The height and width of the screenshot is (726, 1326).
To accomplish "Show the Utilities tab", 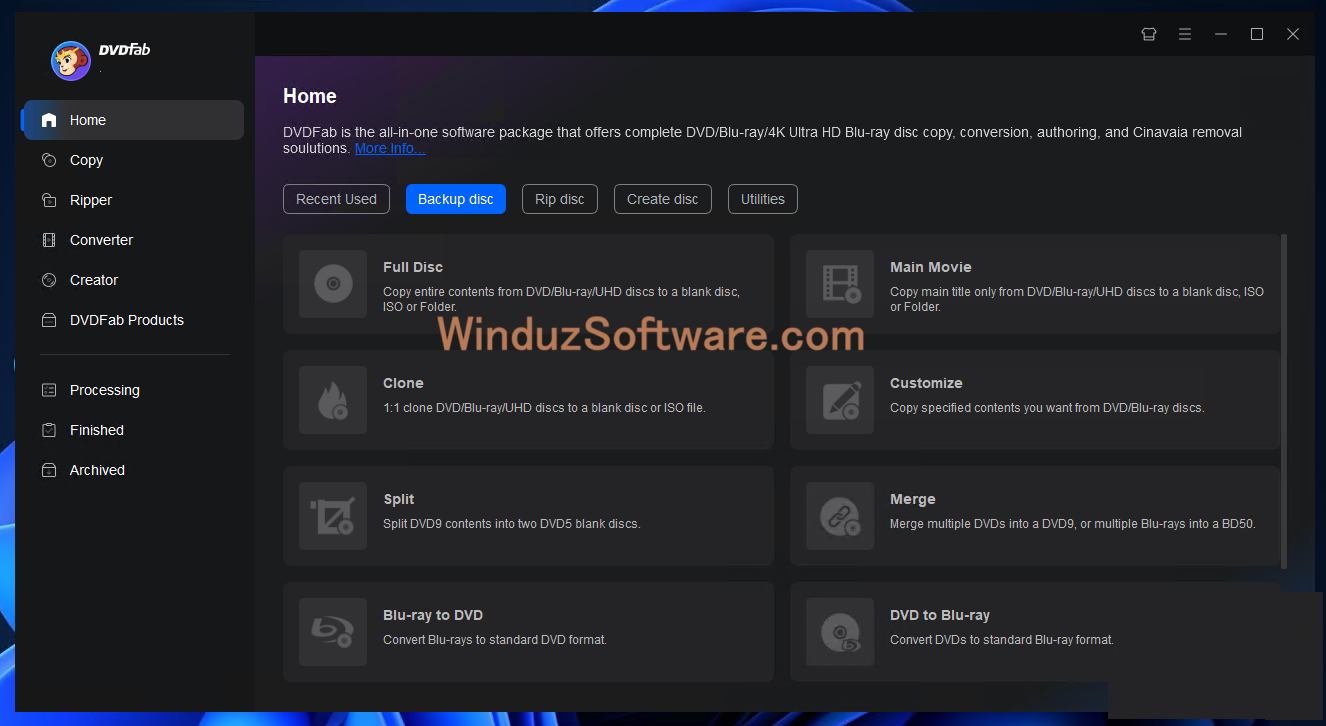I will [x=763, y=199].
